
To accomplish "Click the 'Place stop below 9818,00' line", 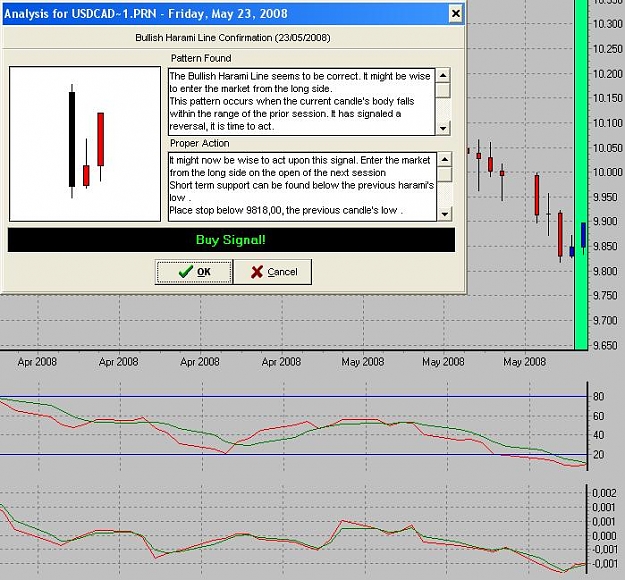I will pyautogui.click(x=286, y=210).
